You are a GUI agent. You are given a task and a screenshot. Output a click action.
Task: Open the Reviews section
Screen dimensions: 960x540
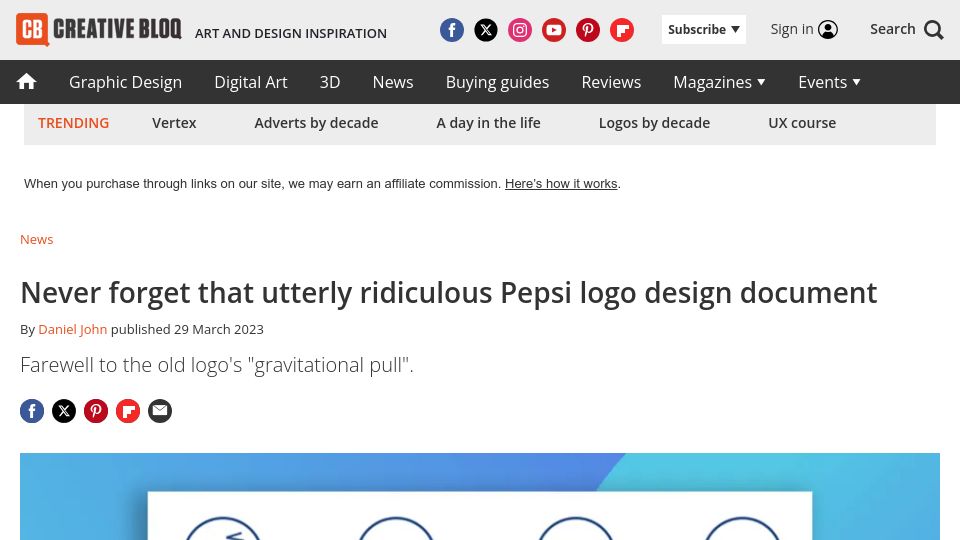pos(611,82)
